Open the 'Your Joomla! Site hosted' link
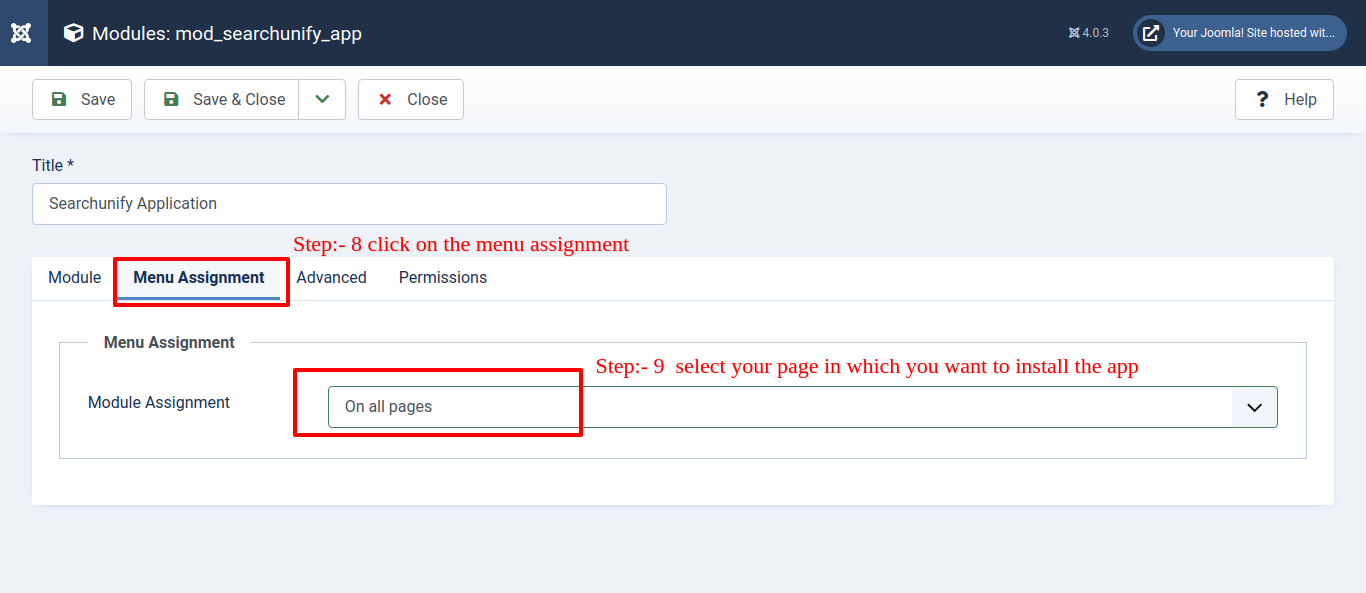The height and width of the screenshot is (593, 1366). tap(1253, 33)
